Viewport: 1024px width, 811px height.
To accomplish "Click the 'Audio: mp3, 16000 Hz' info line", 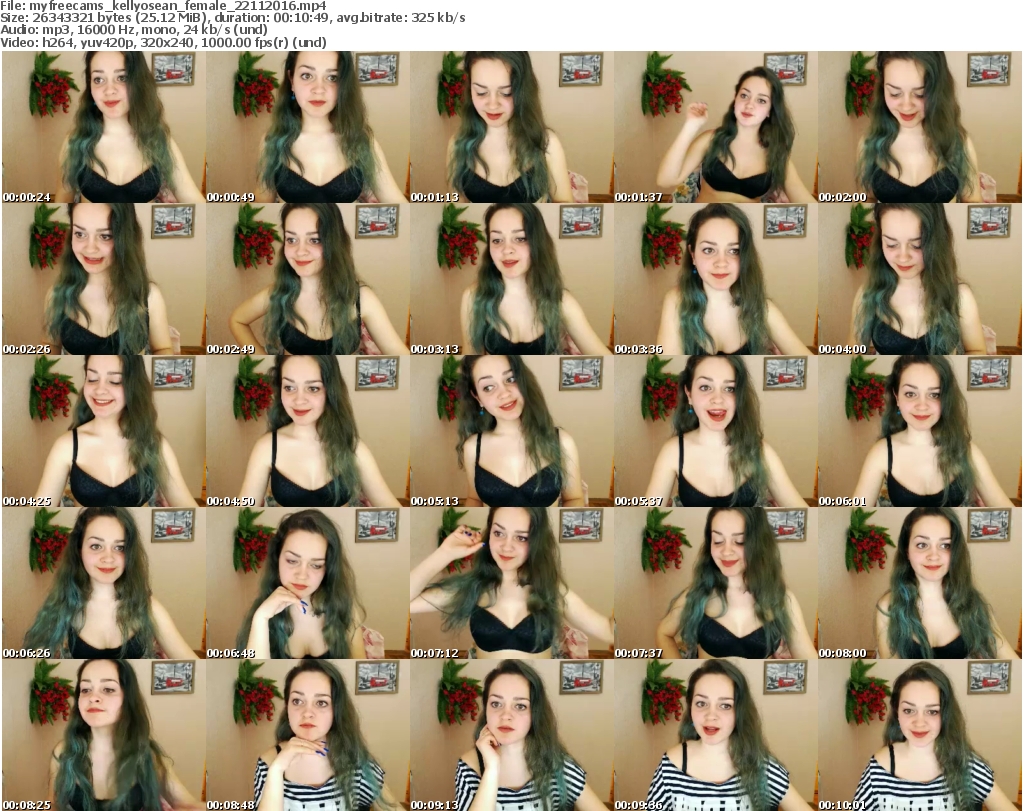I will coord(134,30).
